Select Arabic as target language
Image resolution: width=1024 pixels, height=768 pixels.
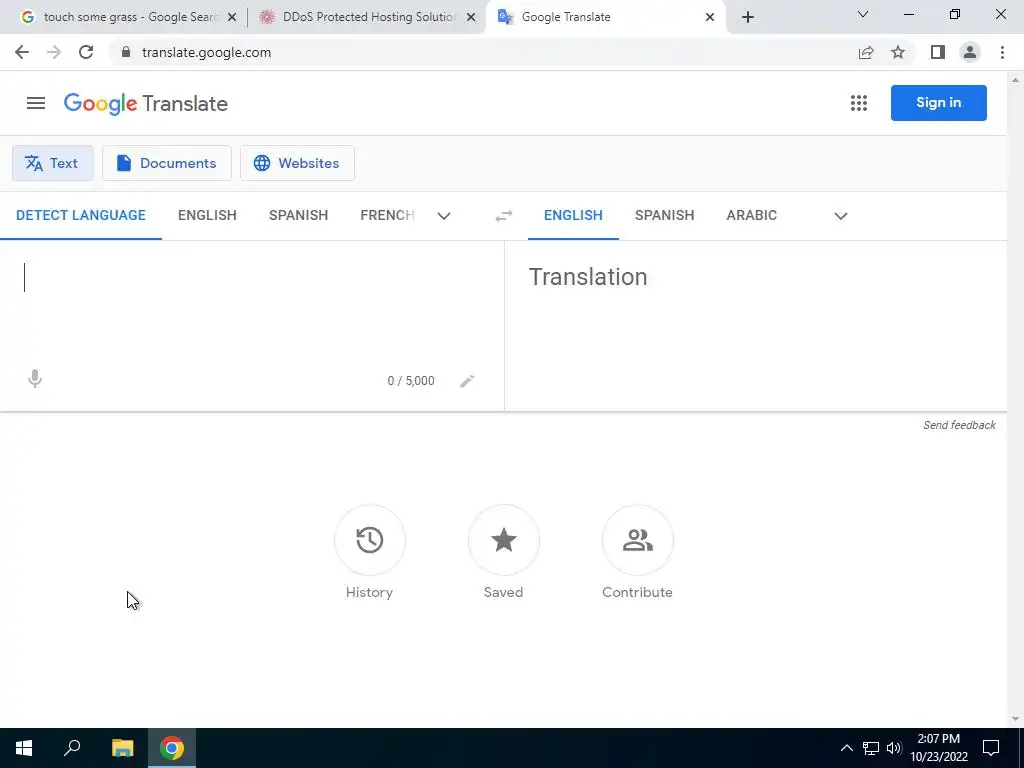pyautogui.click(x=752, y=216)
